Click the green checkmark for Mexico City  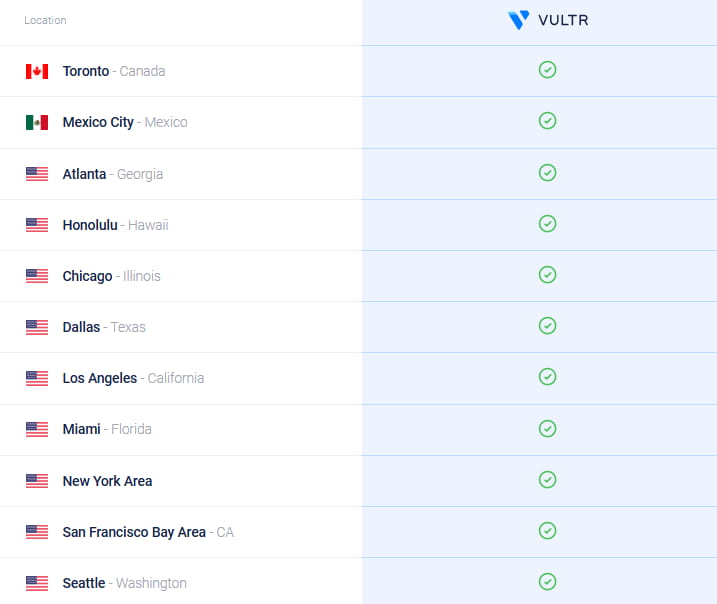coord(547,121)
